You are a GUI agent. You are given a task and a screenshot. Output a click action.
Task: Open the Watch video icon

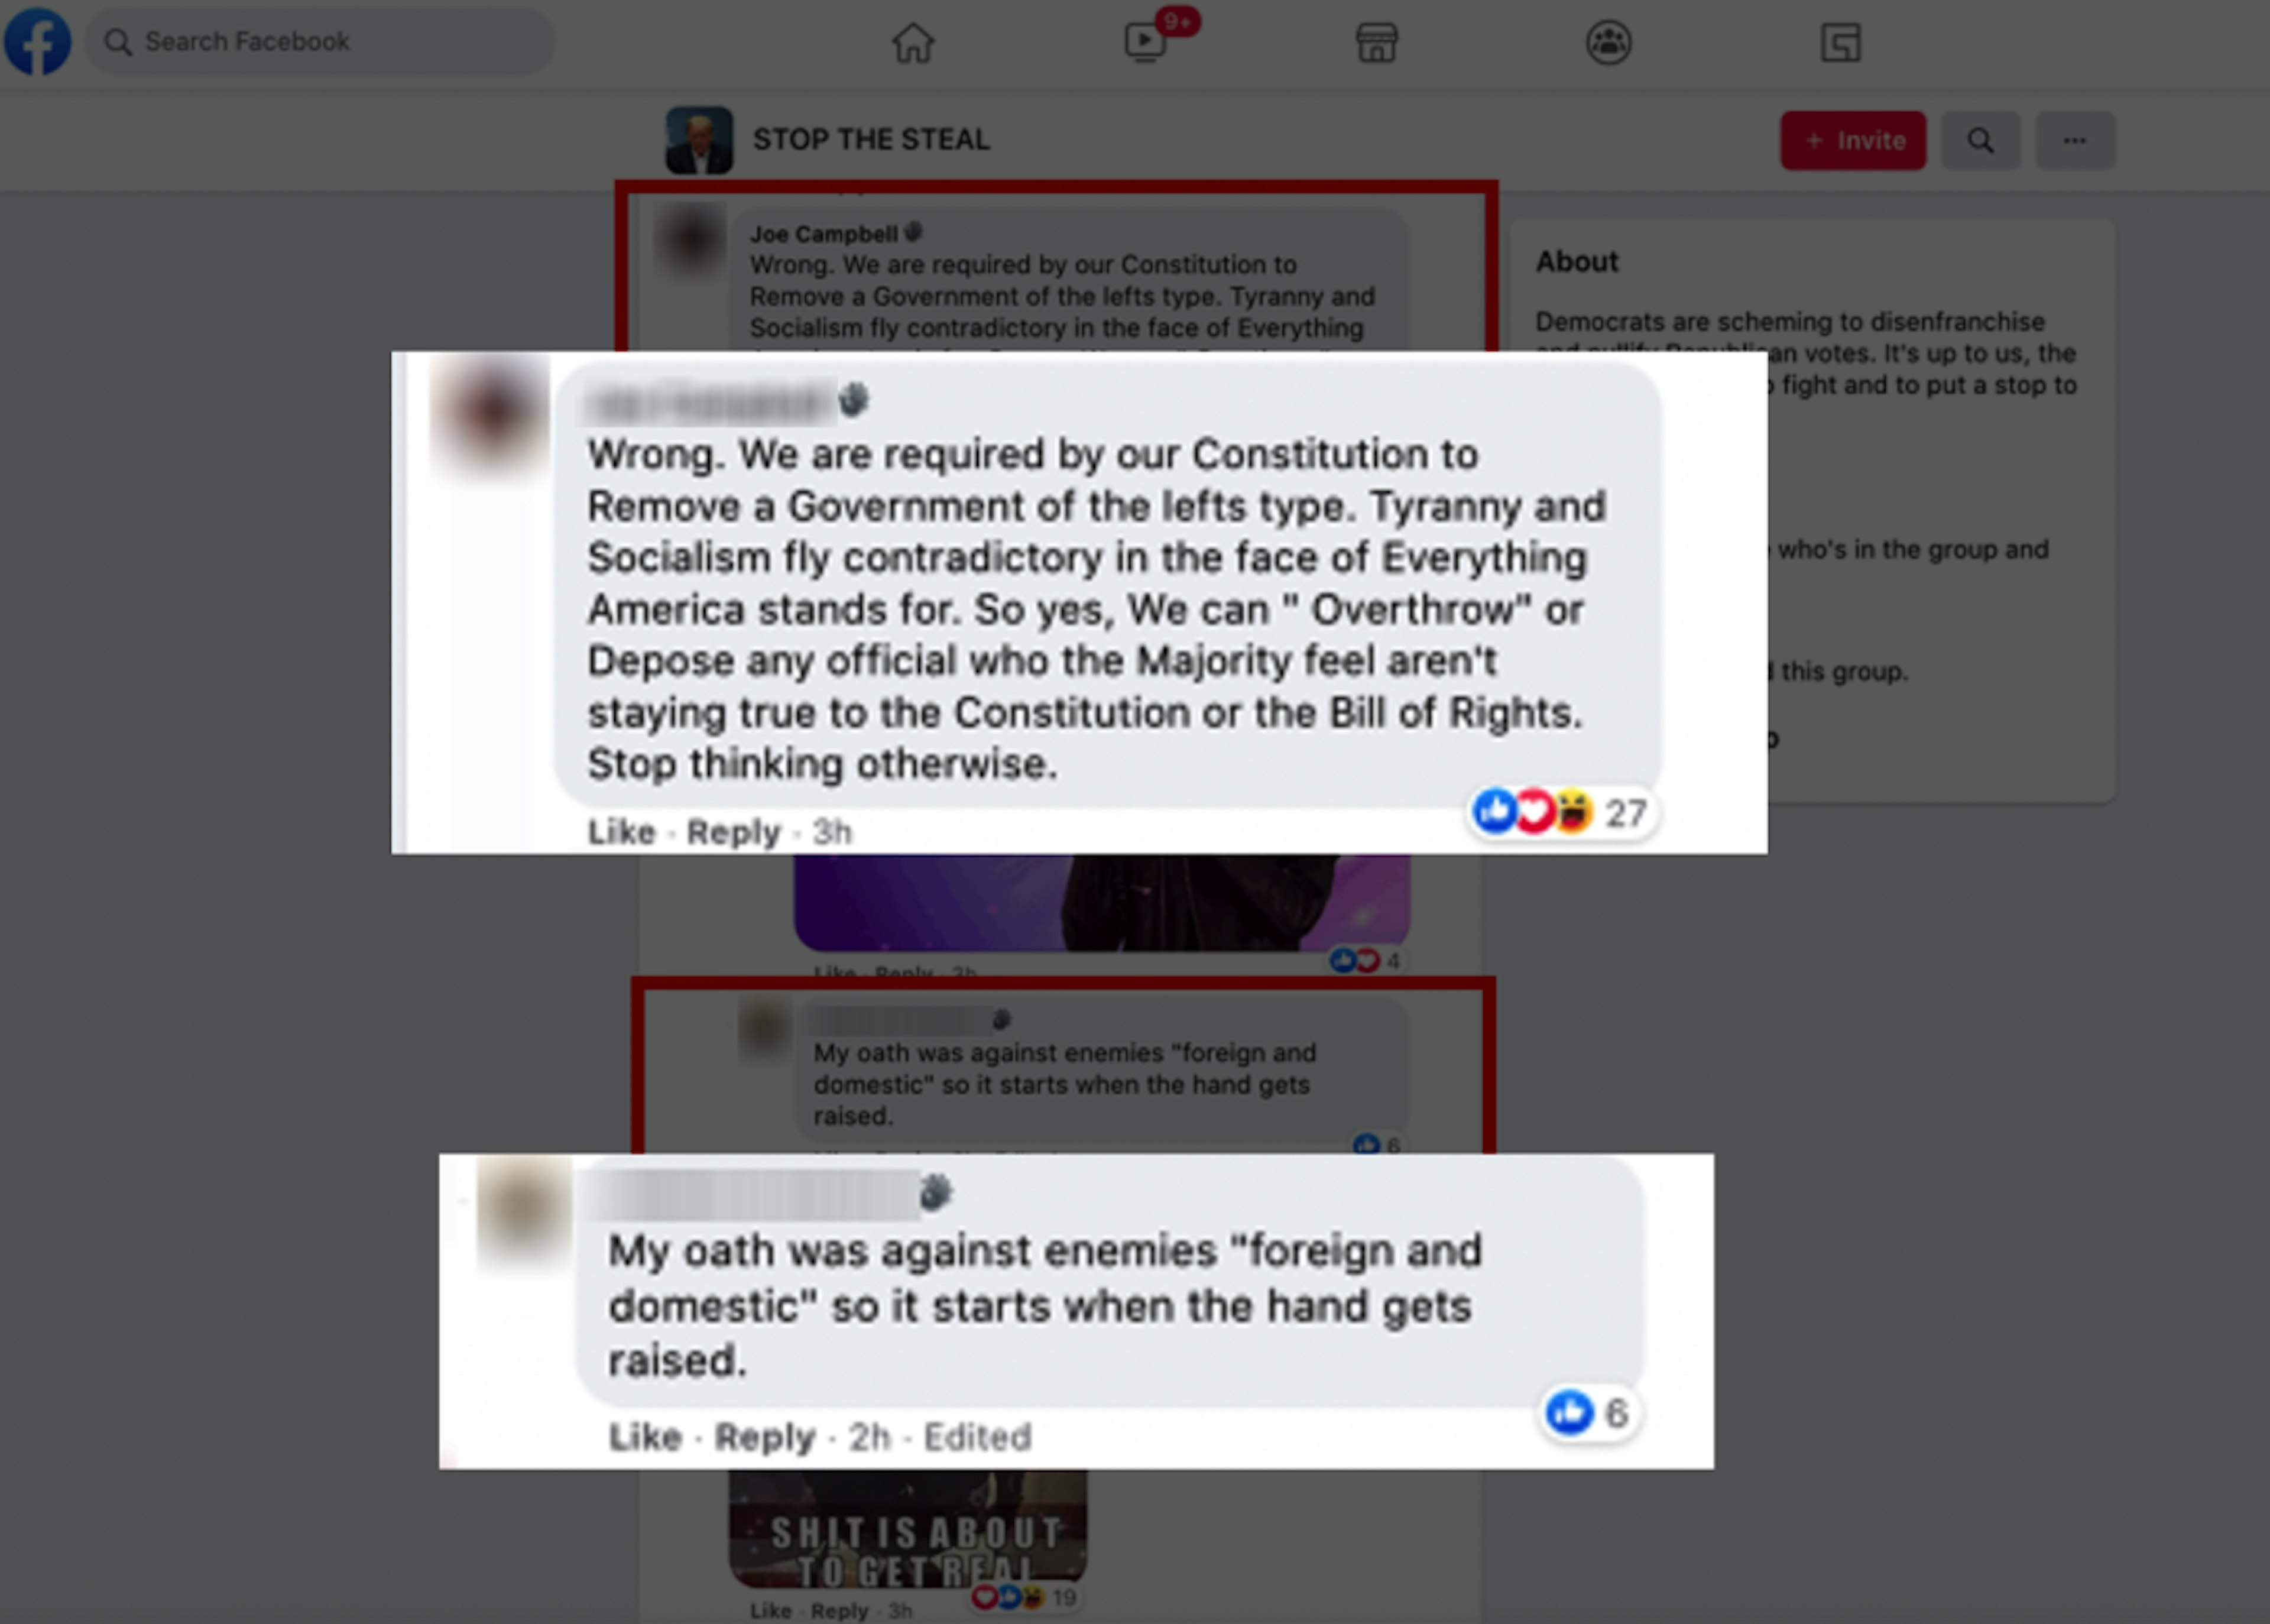pos(1146,42)
